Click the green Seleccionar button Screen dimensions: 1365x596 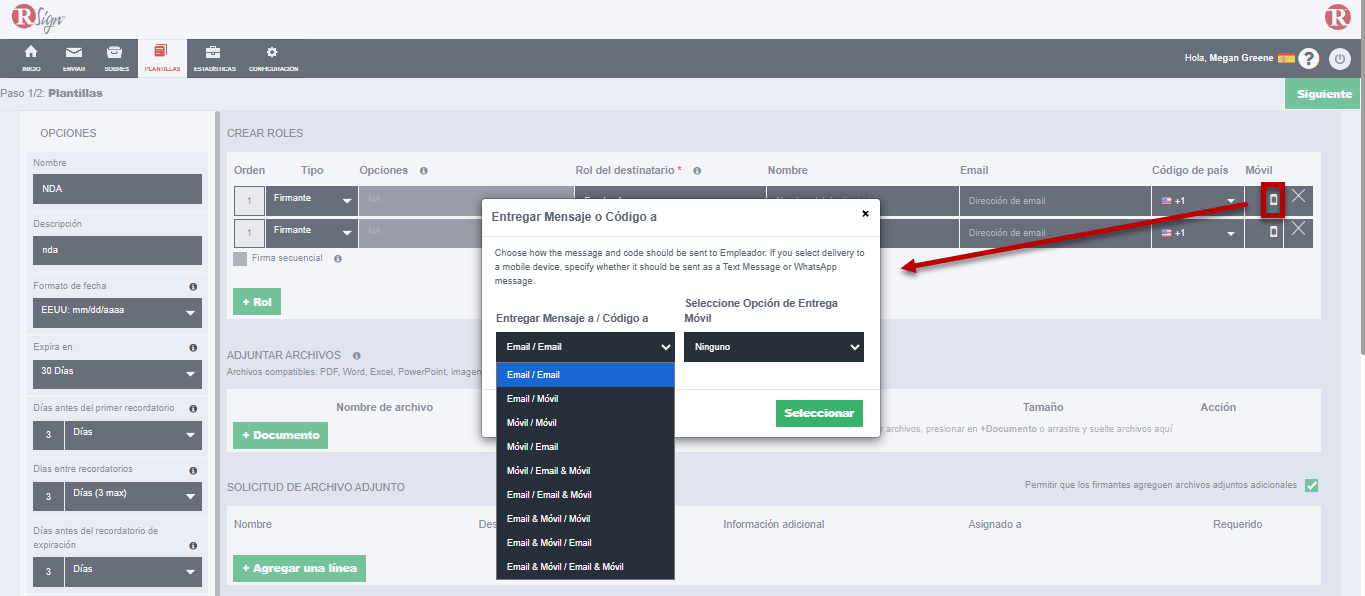coord(818,414)
